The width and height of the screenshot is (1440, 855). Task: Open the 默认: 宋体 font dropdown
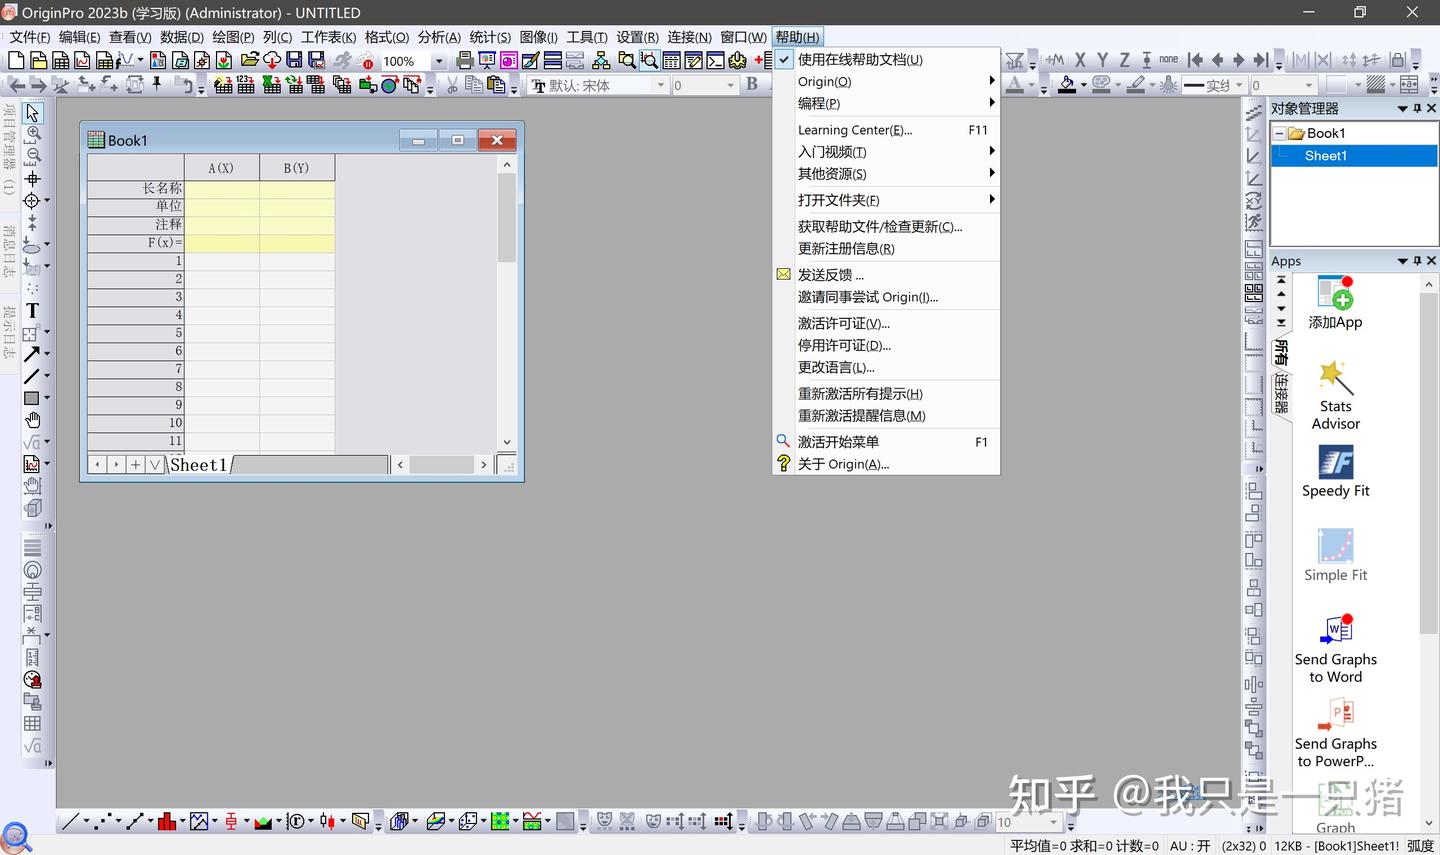click(662, 85)
